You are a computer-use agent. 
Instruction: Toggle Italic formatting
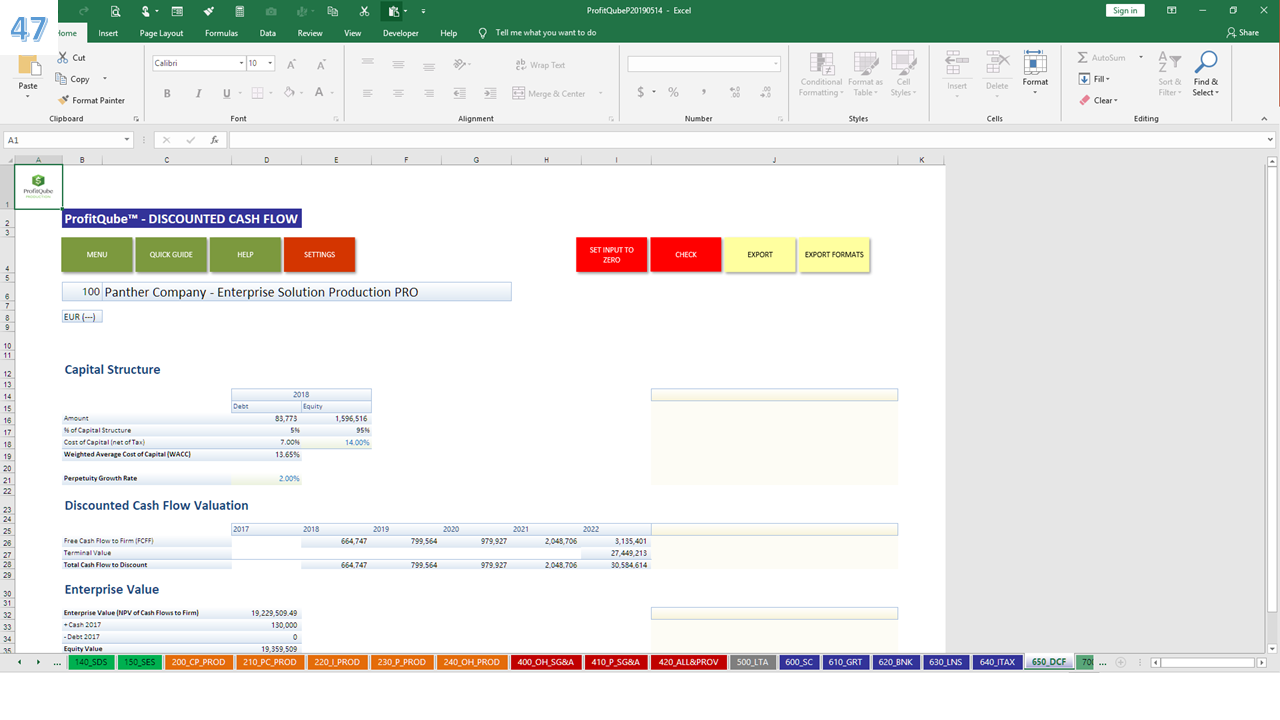pos(197,93)
